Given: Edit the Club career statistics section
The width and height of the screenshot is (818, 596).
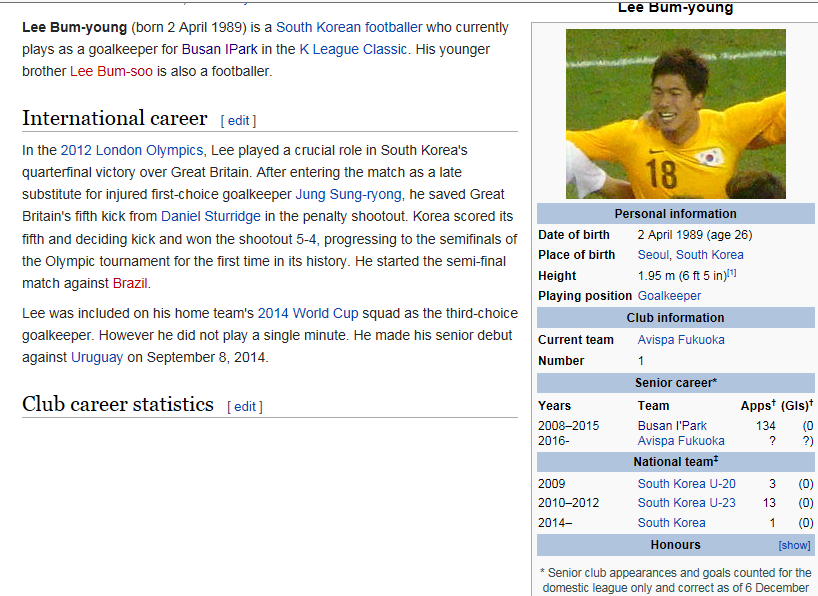Looking at the screenshot, I should coord(245,407).
